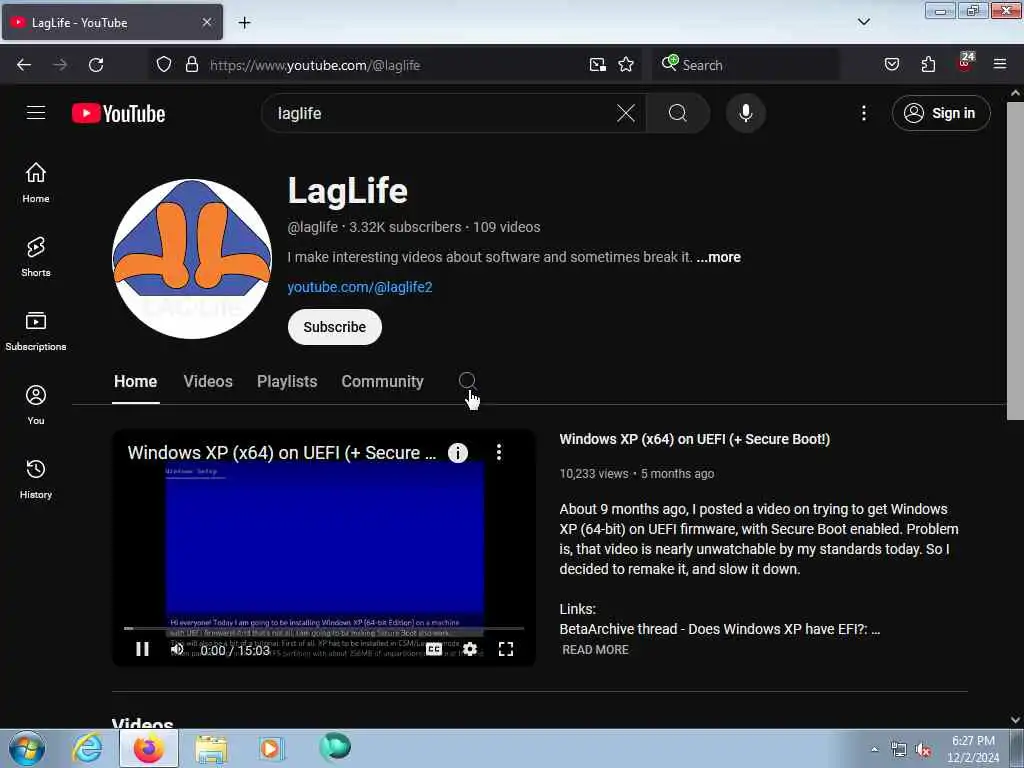Subscribe to the LagLife channel
The image size is (1024, 768).
pos(334,327)
